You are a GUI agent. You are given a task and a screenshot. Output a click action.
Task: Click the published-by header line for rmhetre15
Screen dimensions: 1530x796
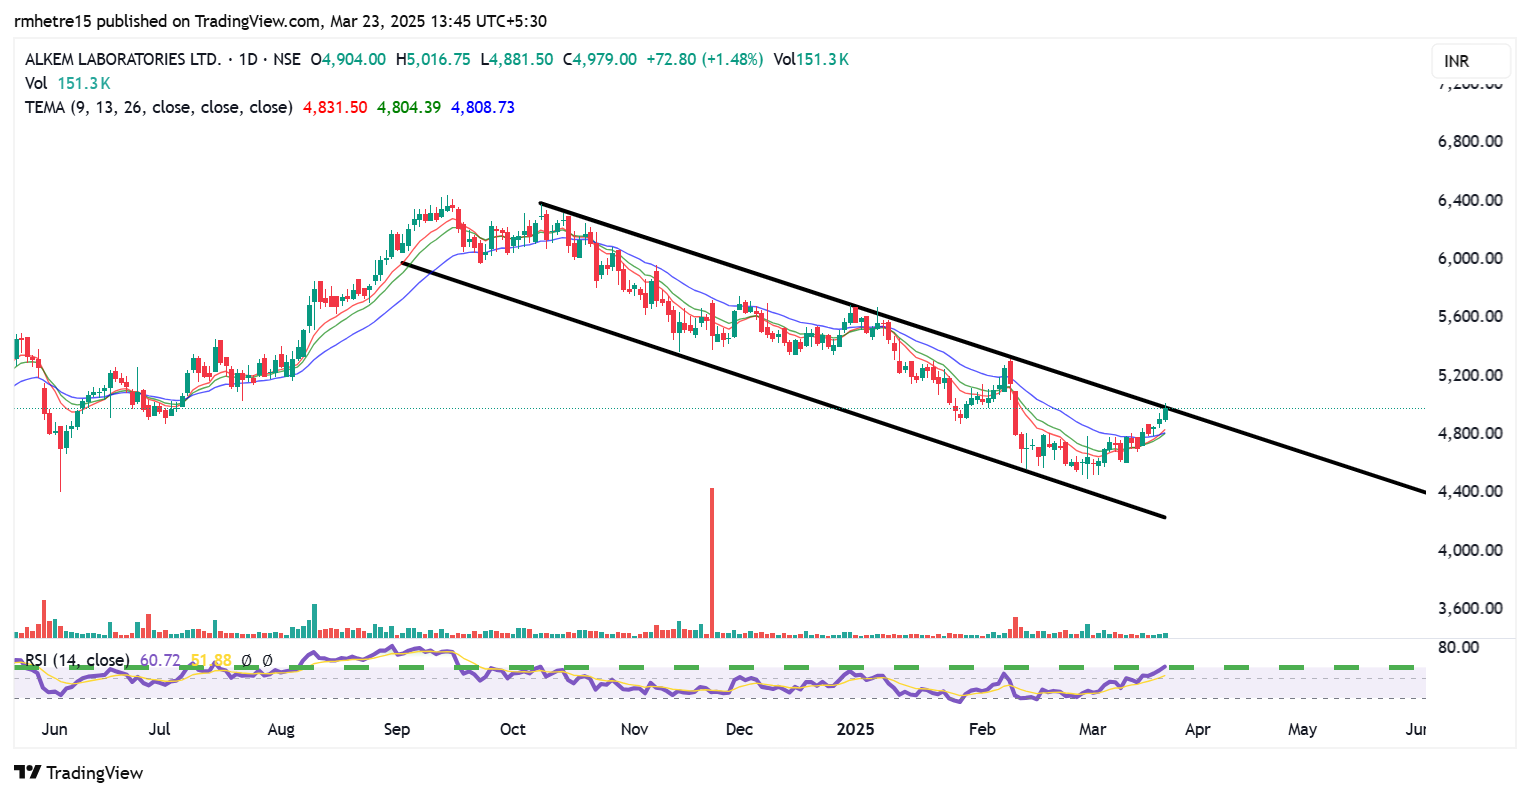[x=280, y=21]
